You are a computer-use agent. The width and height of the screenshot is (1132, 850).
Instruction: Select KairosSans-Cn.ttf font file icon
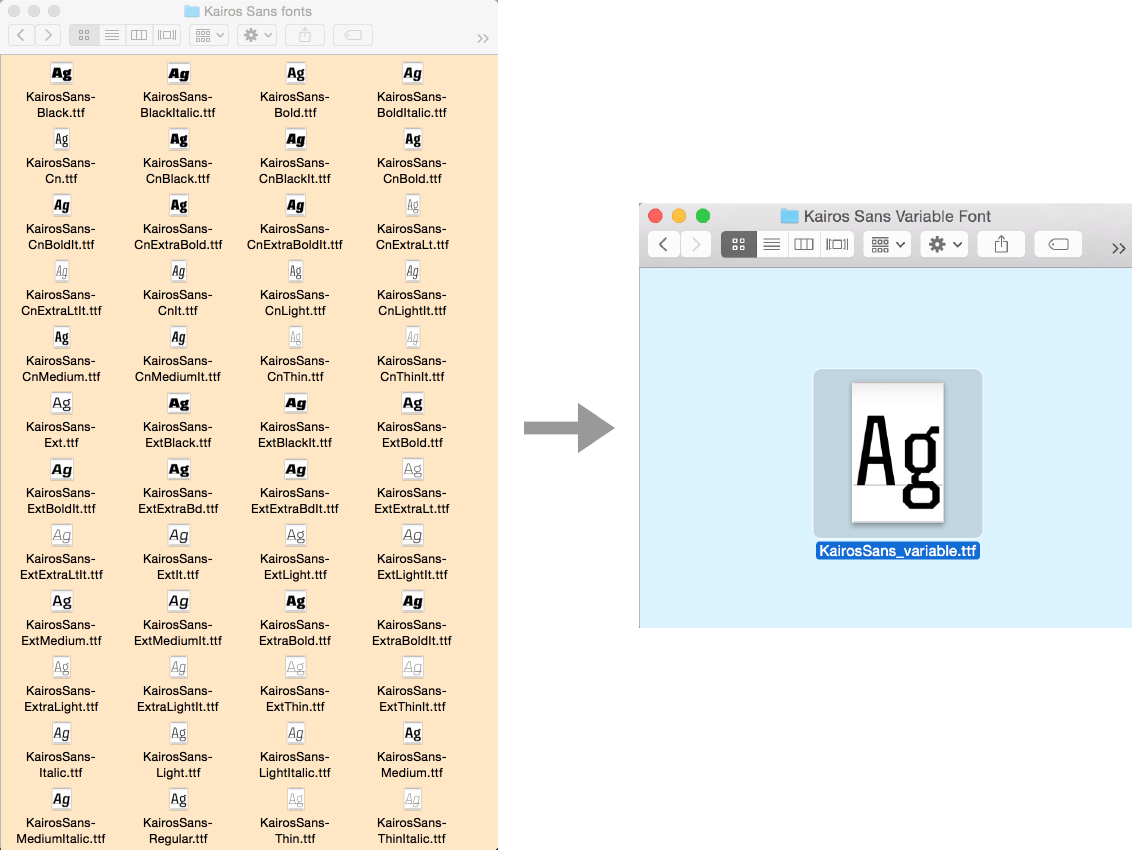(61, 139)
